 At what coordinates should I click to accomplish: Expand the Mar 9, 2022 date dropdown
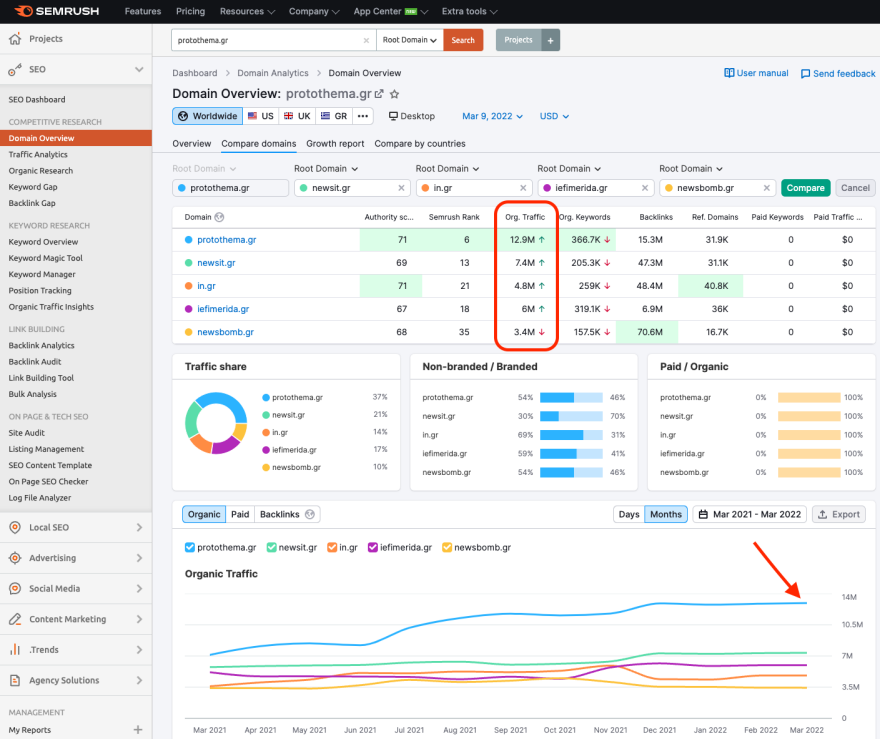pos(490,116)
